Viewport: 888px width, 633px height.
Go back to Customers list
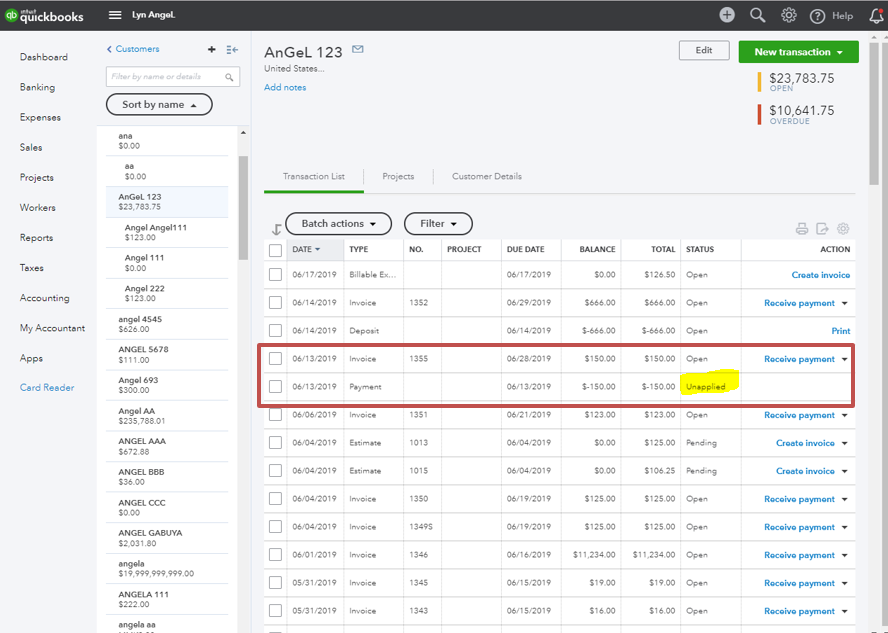pos(133,49)
